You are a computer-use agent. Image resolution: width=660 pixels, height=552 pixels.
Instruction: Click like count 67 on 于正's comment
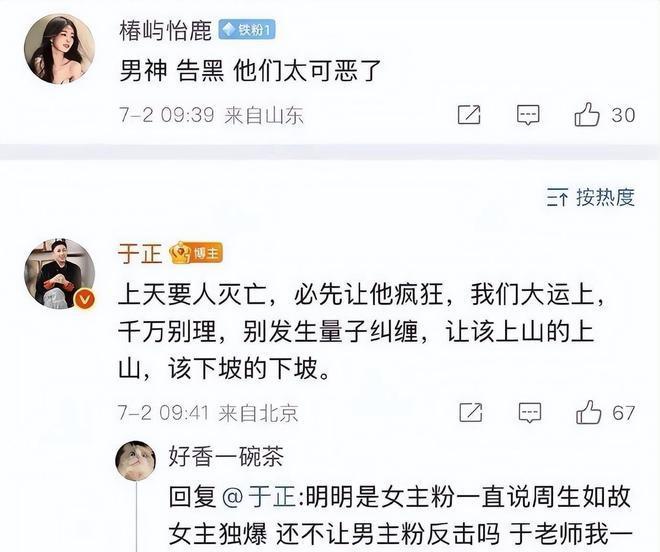pyautogui.click(x=623, y=413)
